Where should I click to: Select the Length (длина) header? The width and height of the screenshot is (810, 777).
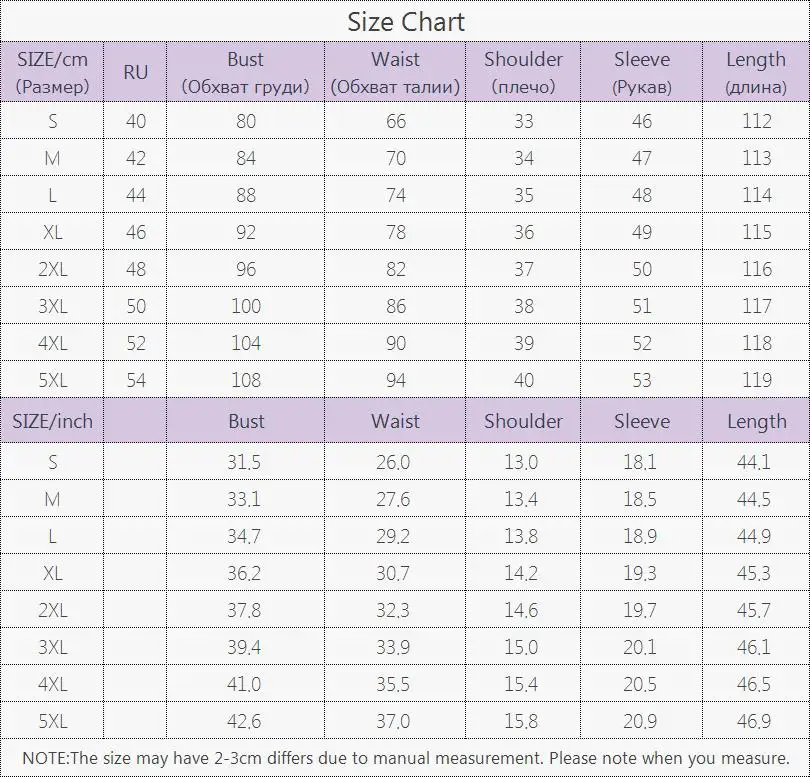[756, 72]
